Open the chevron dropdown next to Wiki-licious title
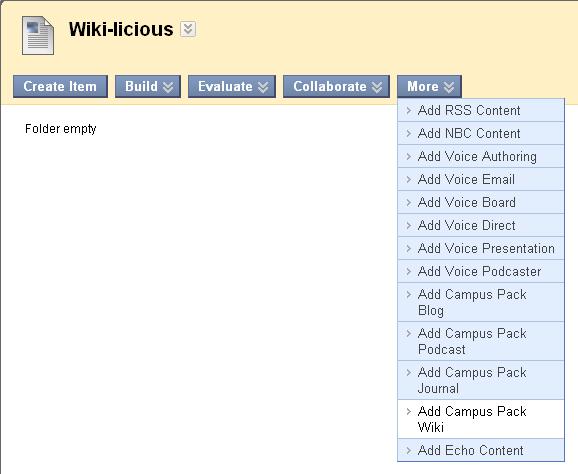The height and width of the screenshot is (474, 578). [188, 29]
